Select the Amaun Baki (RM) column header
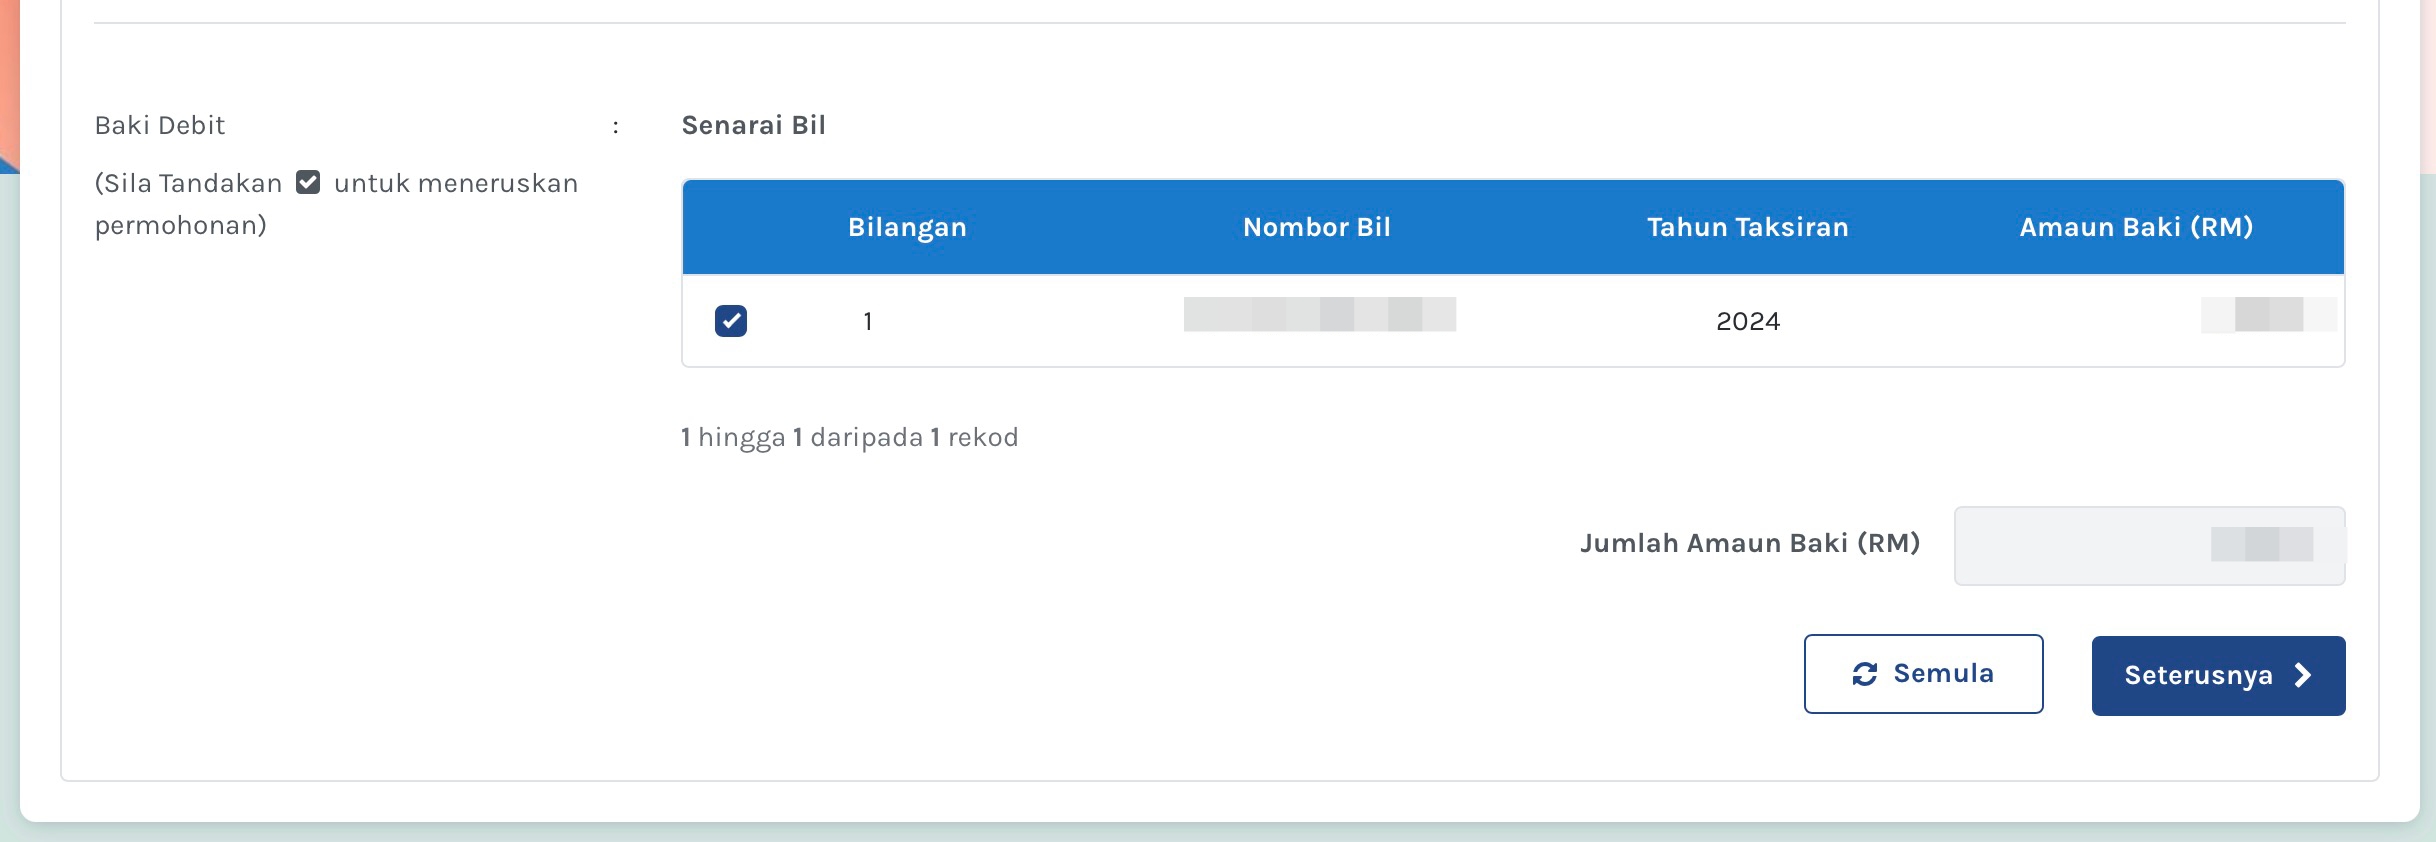The image size is (2436, 842). pyautogui.click(x=2137, y=227)
